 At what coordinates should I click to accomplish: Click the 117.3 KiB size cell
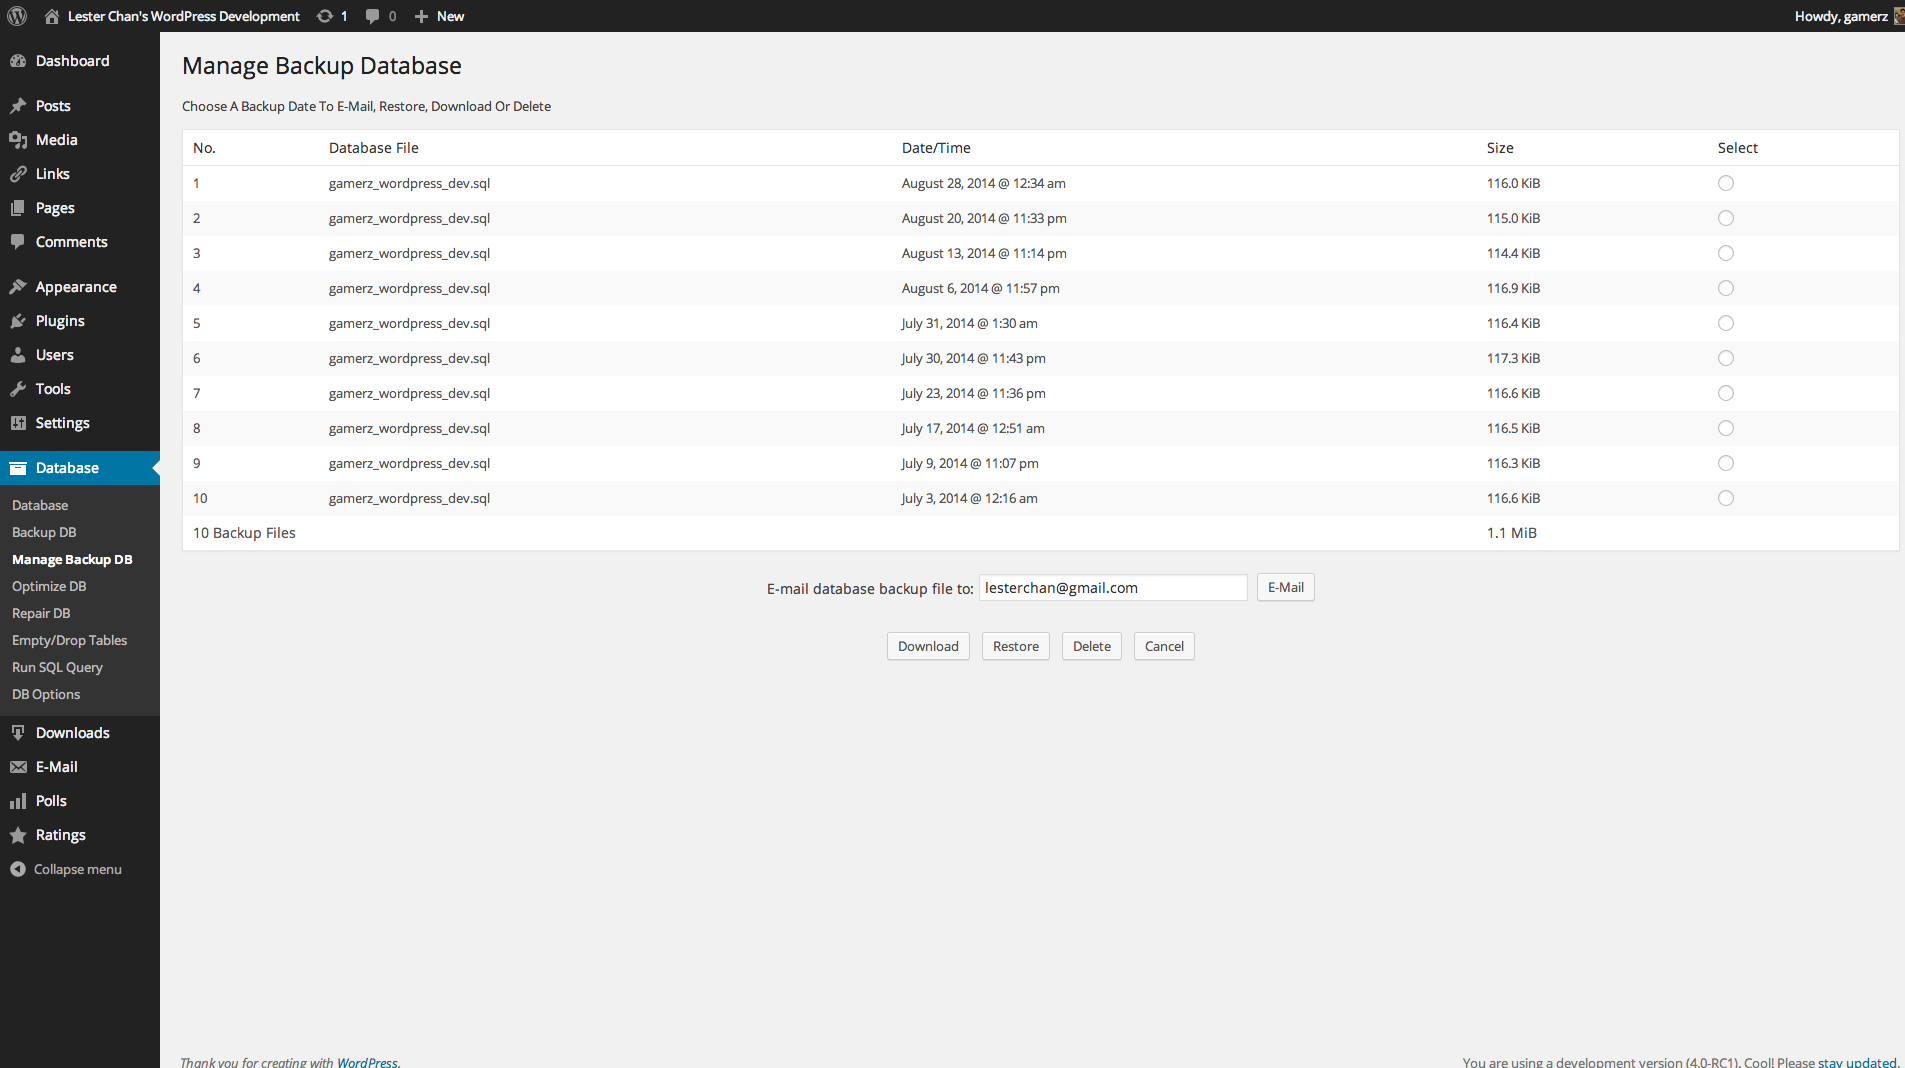click(x=1513, y=358)
